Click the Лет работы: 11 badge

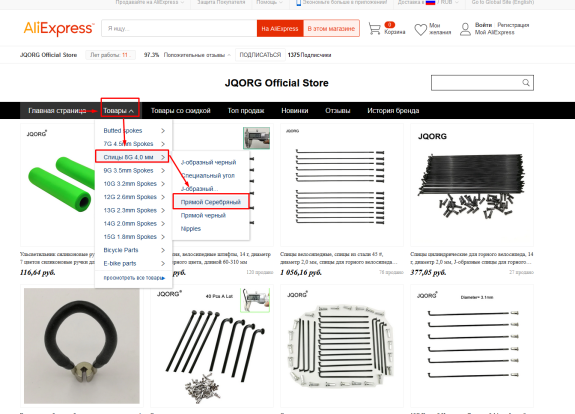point(110,55)
